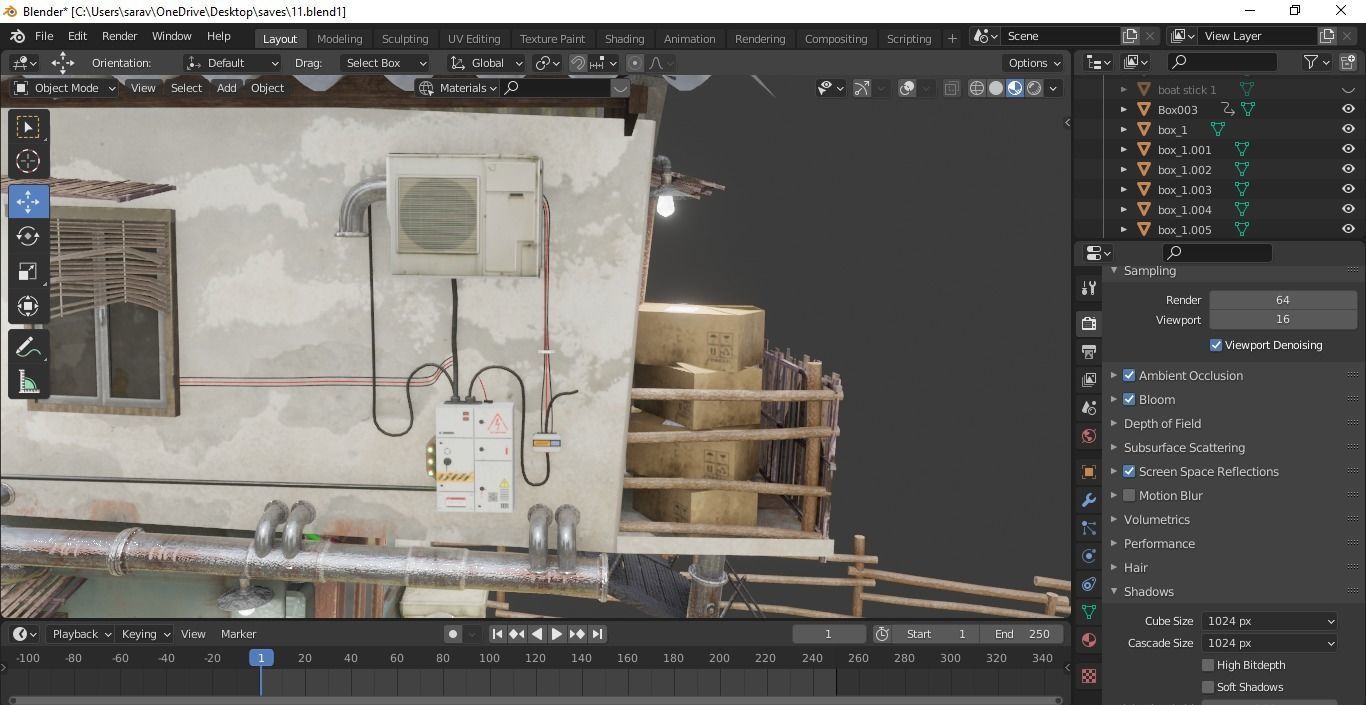Screen dimensions: 1366x705
Task: Open the Render properties tab icon
Action: pyautogui.click(x=1089, y=323)
